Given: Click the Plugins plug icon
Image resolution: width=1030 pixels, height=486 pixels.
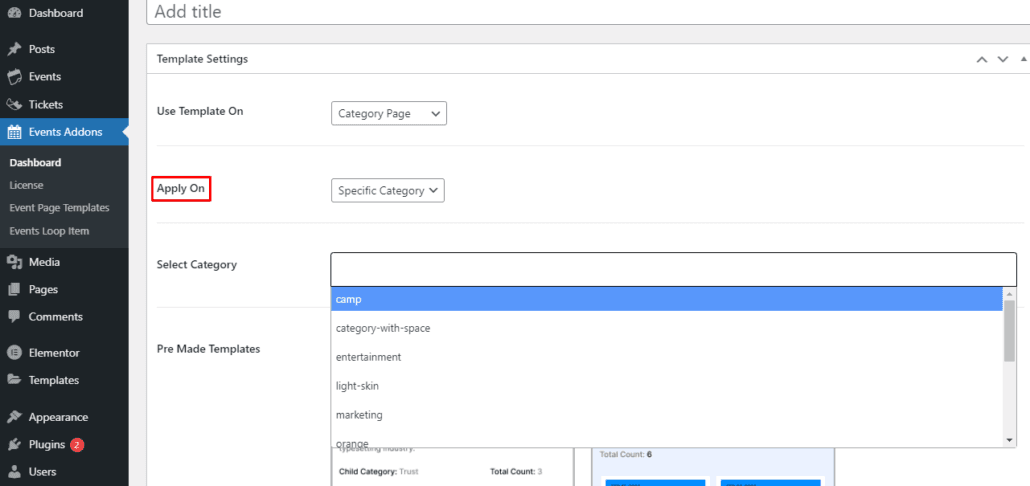Looking at the screenshot, I should tap(14, 445).
